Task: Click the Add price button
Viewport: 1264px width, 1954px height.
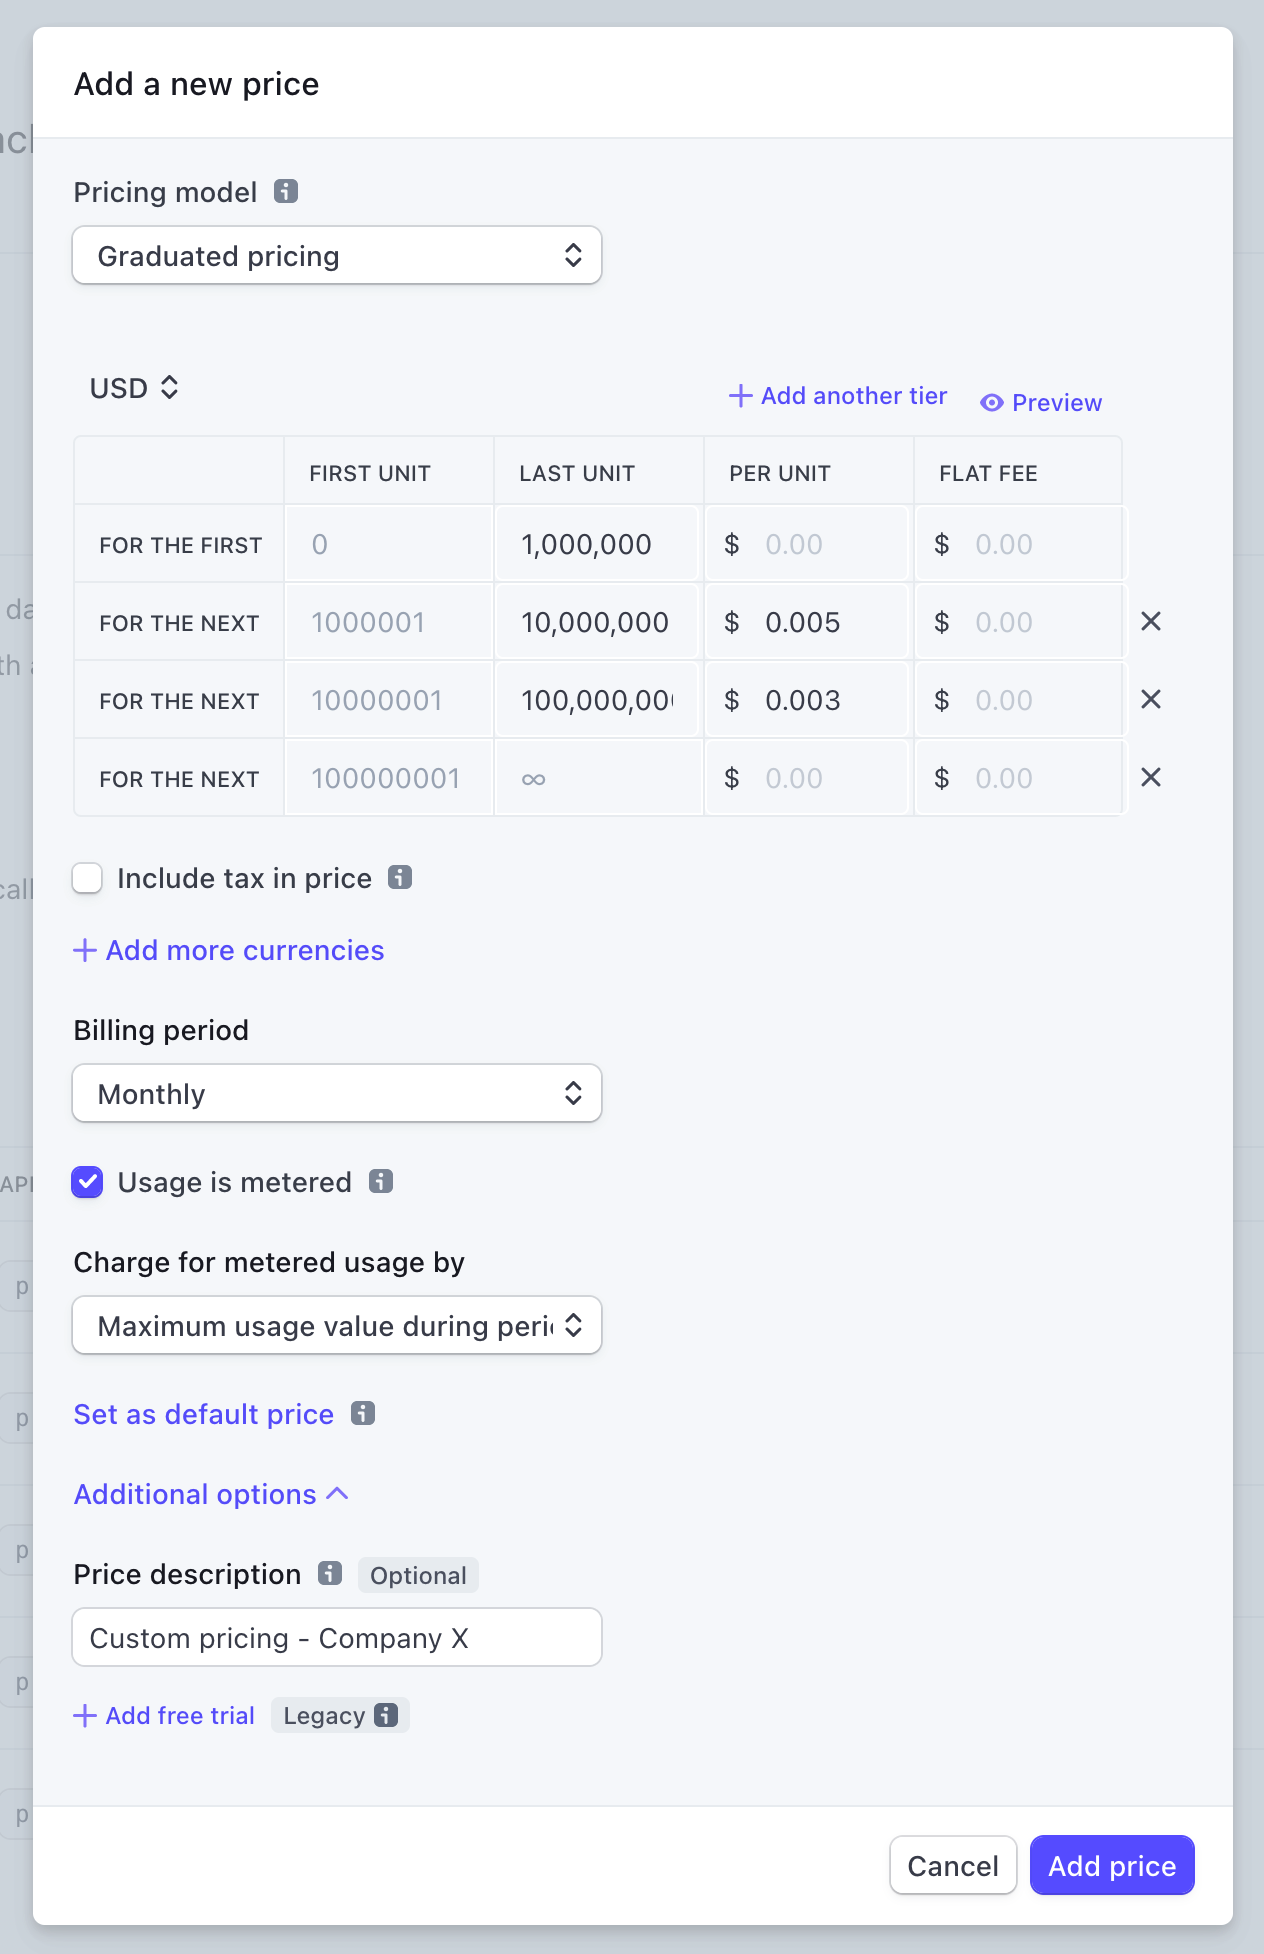Action: click(x=1112, y=1865)
